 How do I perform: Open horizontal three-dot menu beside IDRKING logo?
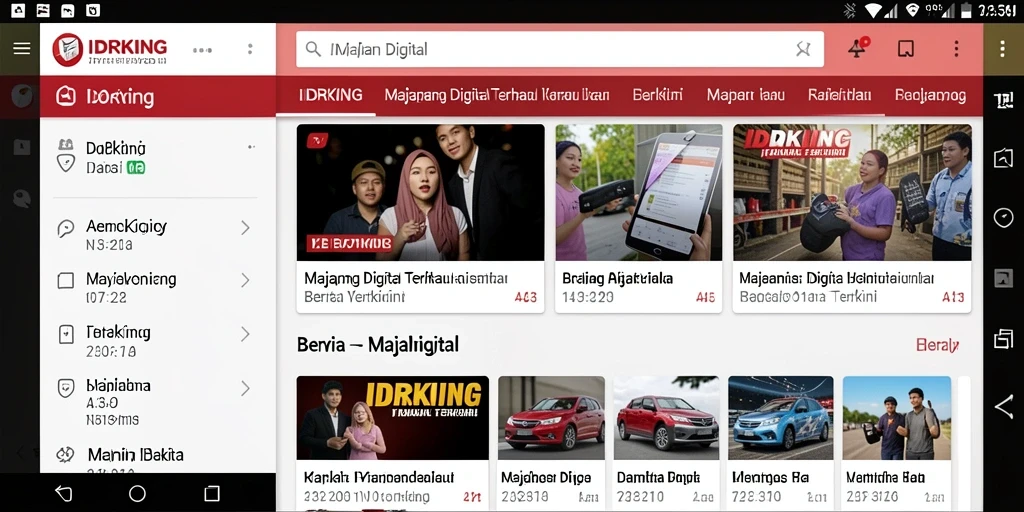[202, 50]
